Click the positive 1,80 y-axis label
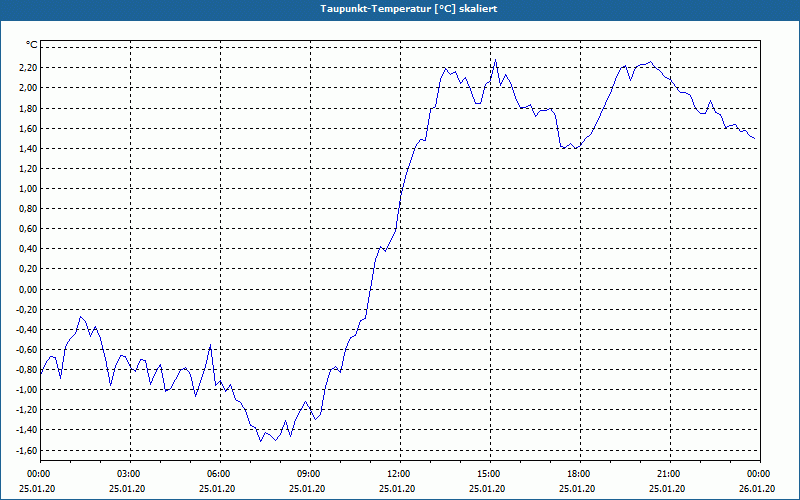 coord(29,108)
